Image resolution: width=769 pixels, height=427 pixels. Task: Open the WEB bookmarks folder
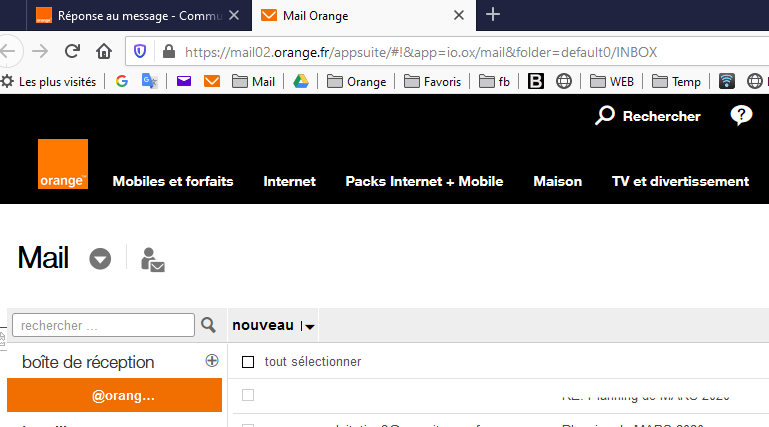(x=612, y=82)
